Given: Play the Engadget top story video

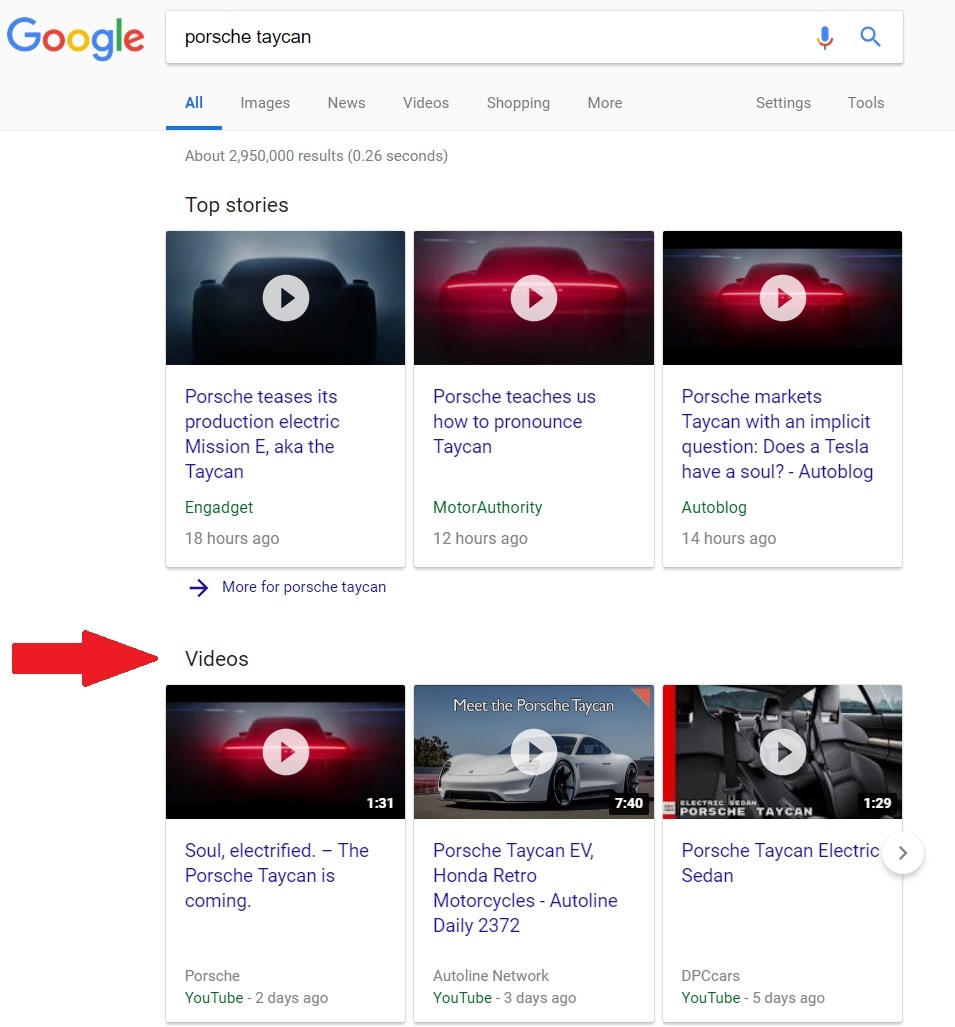Looking at the screenshot, I should pos(286,298).
